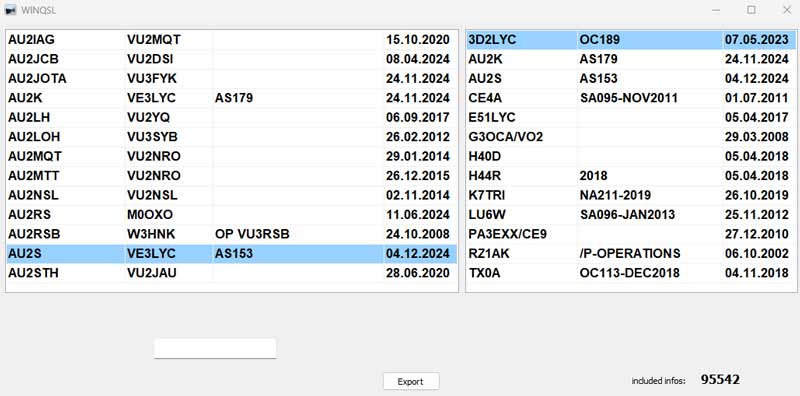Image resolution: width=800 pixels, height=396 pixels.
Task: Select the AU2RS entry
Action: (29, 214)
